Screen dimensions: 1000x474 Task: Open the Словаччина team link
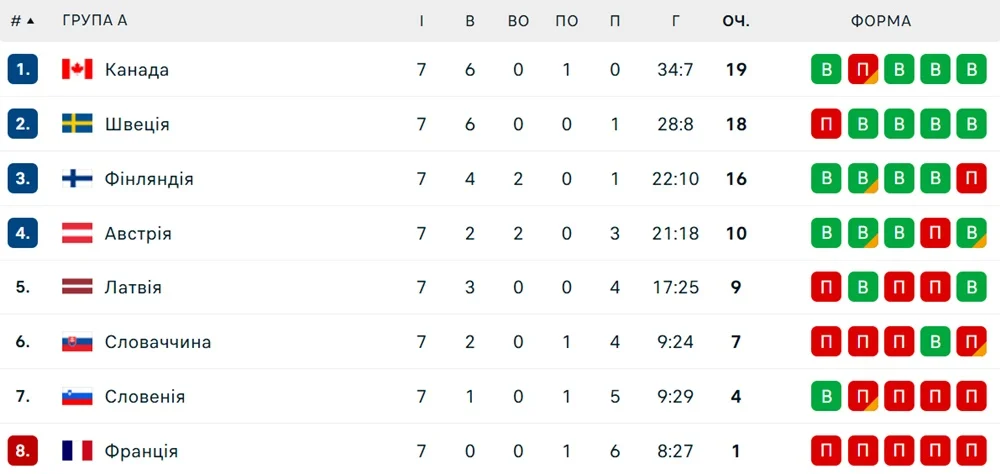click(x=158, y=342)
